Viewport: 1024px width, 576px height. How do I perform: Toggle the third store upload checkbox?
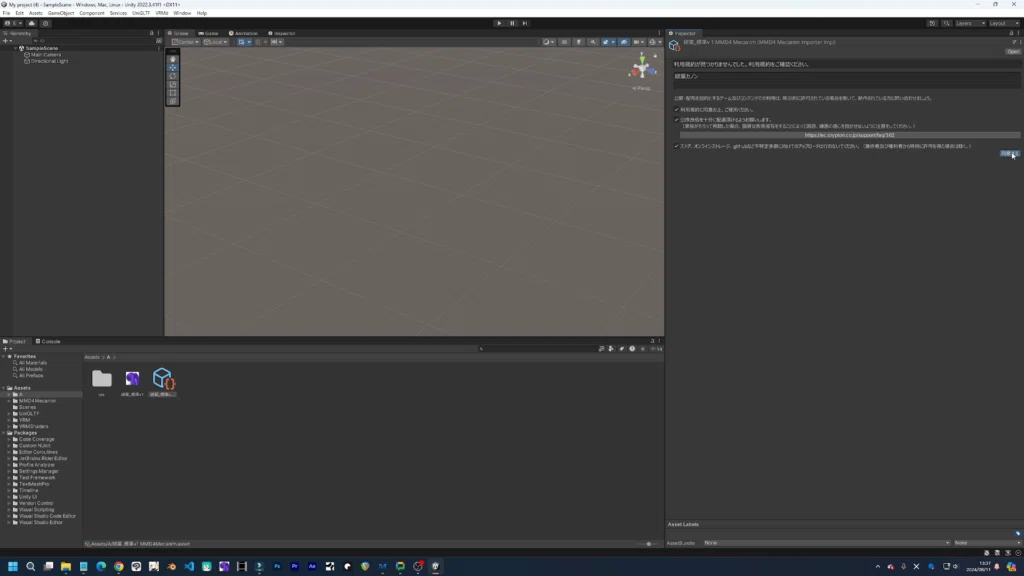tap(676, 146)
